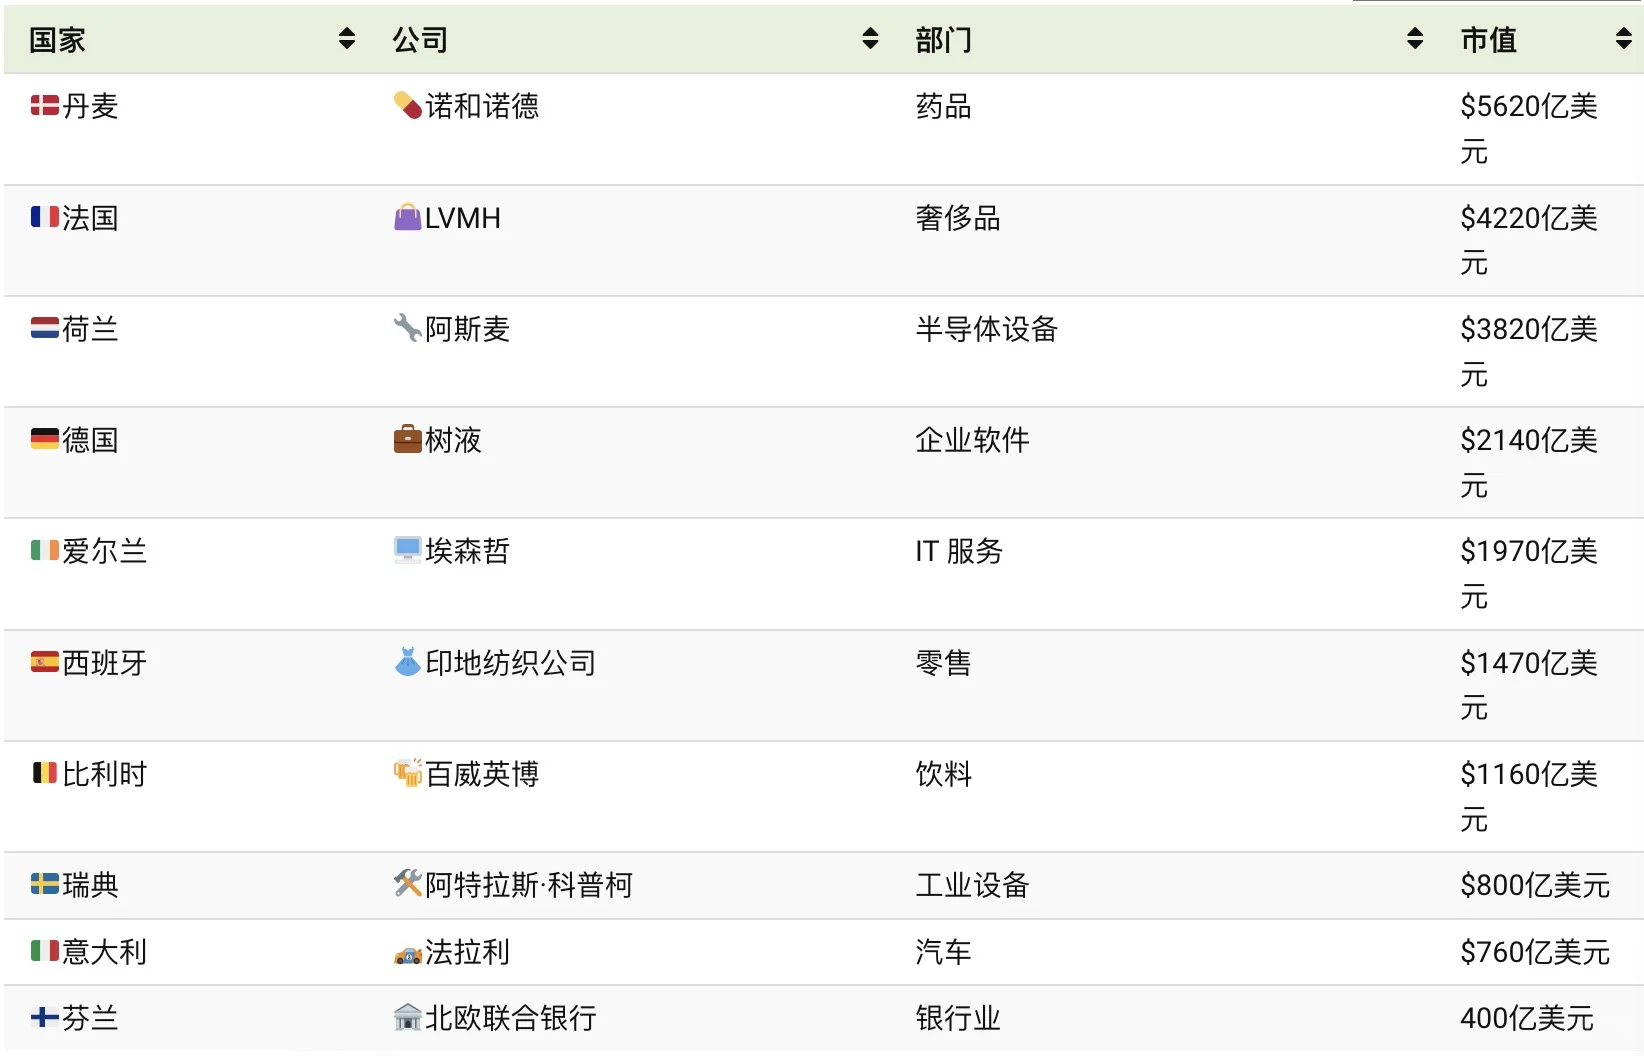Click company name 北欧联合银行
The width and height of the screenshot is (1644, 1056).
pyautogui.click(x=511, y=1019)
